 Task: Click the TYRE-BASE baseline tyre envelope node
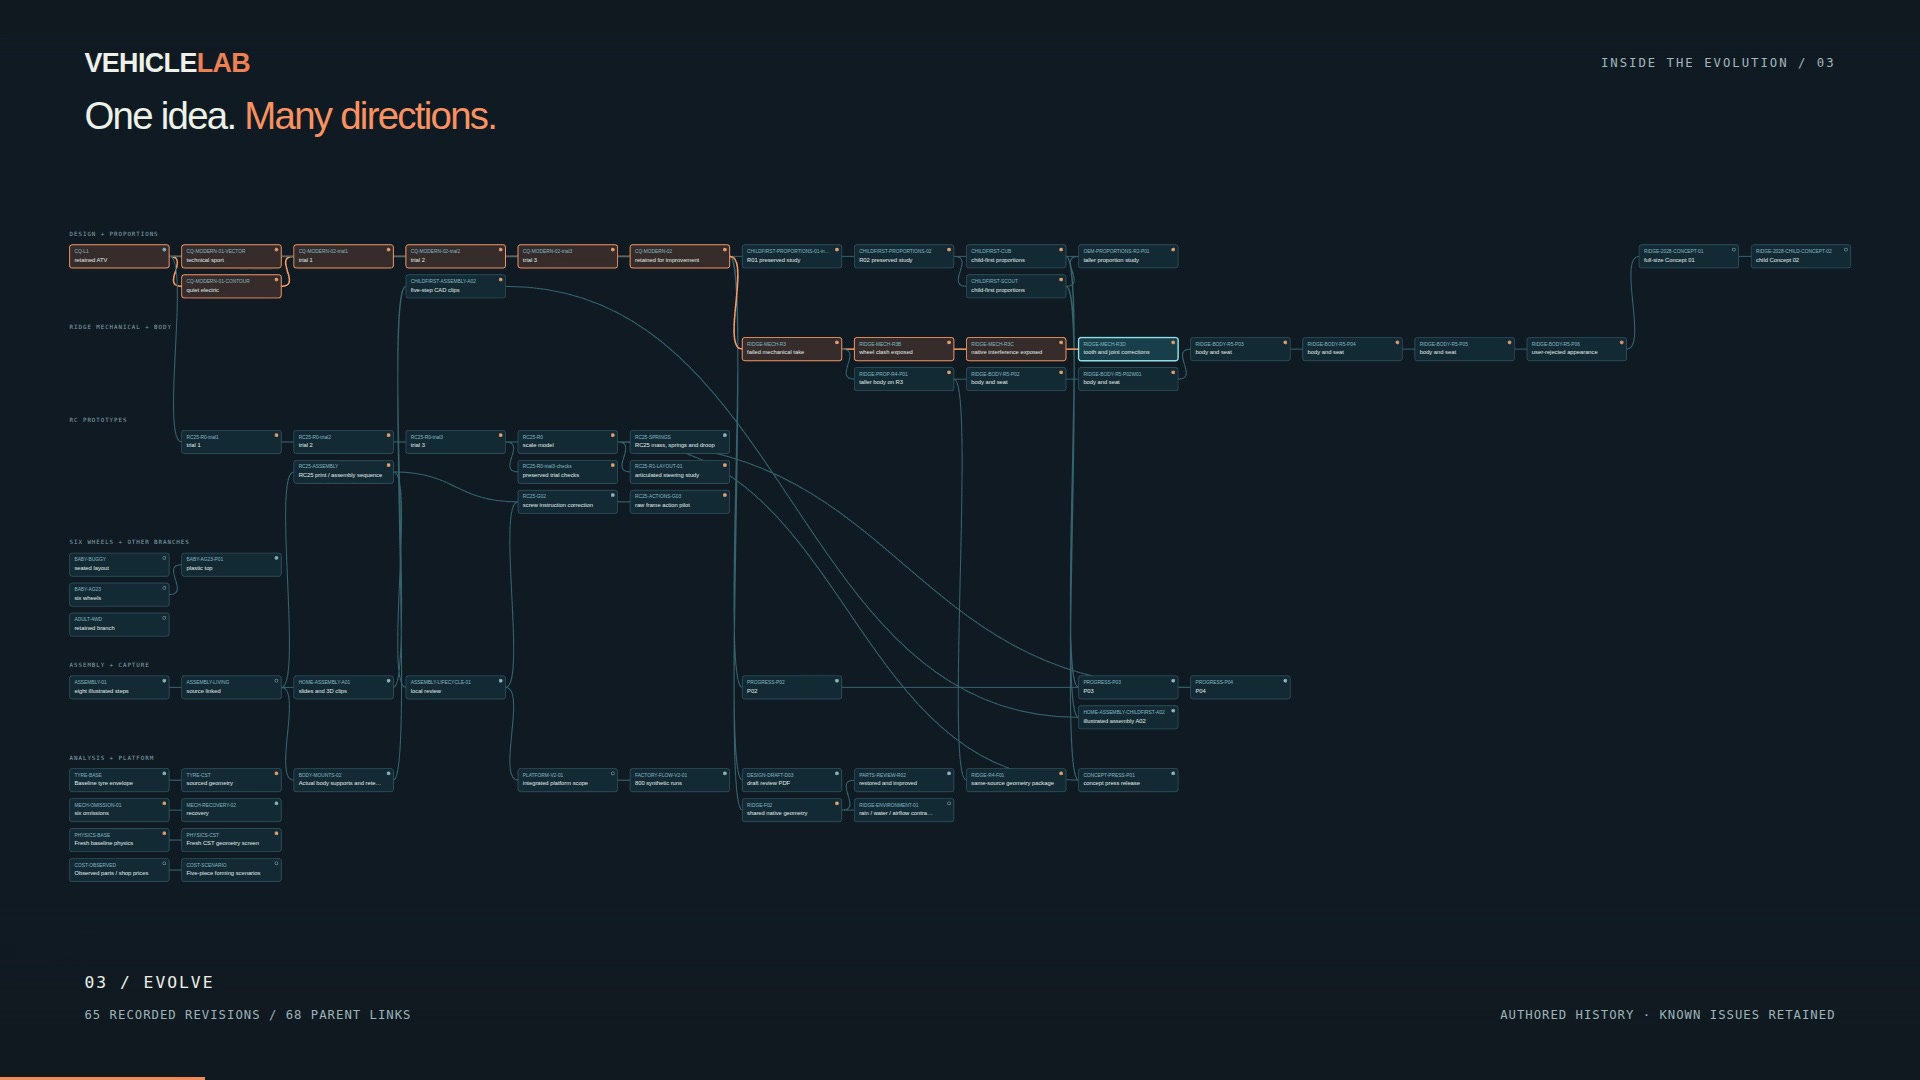(119, 781)
